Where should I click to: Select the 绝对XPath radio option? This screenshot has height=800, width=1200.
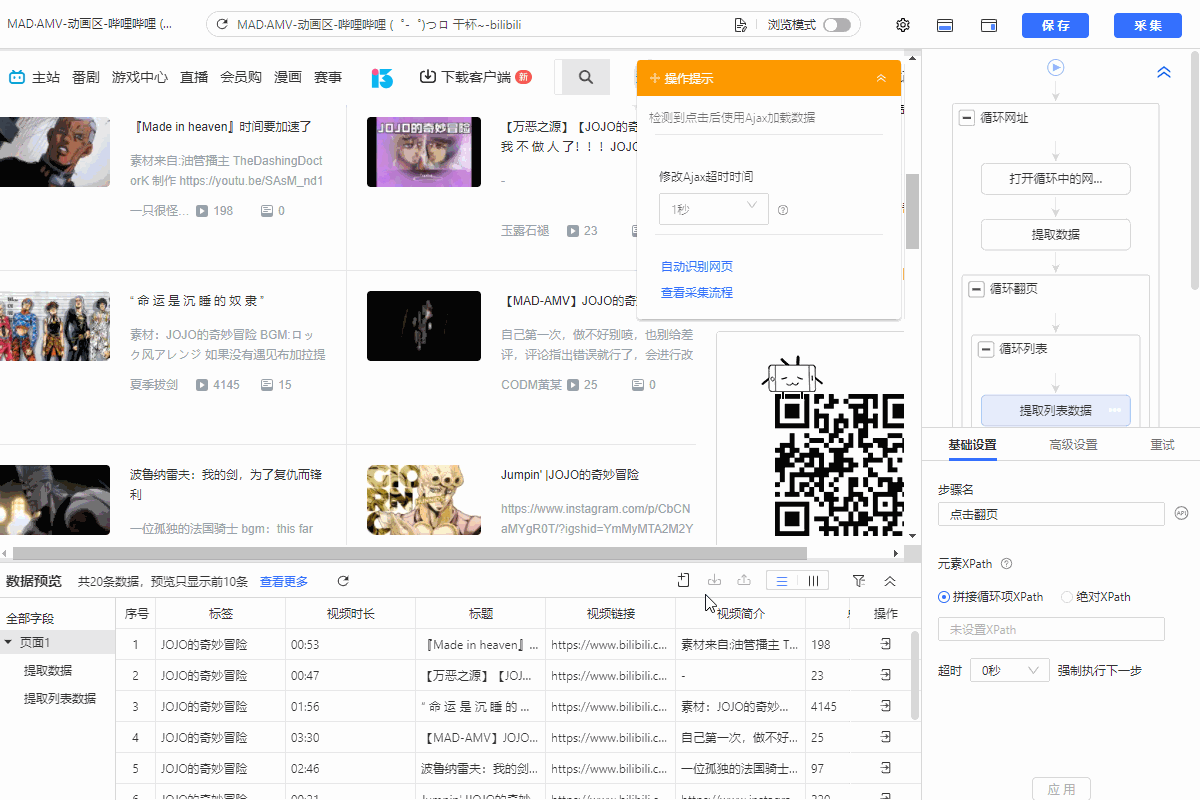(1066, 597)
